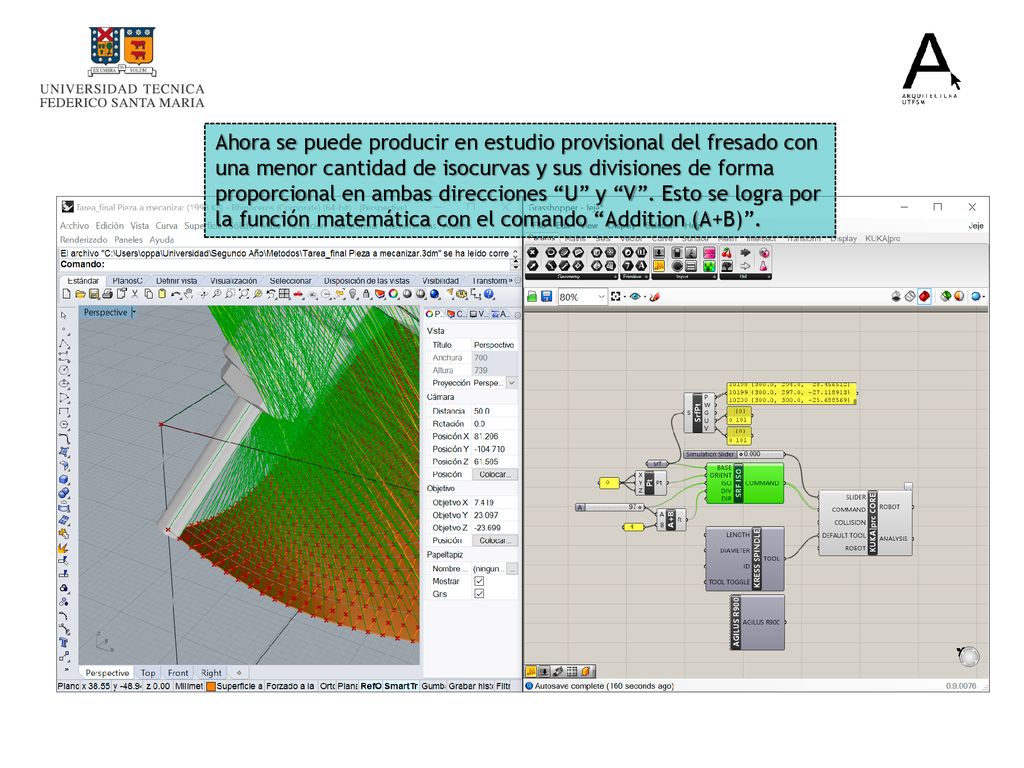1024x768 pixels.
Task: Adjust the Simulation Slider in Grasshopper canvas
Action: point(733,454)
